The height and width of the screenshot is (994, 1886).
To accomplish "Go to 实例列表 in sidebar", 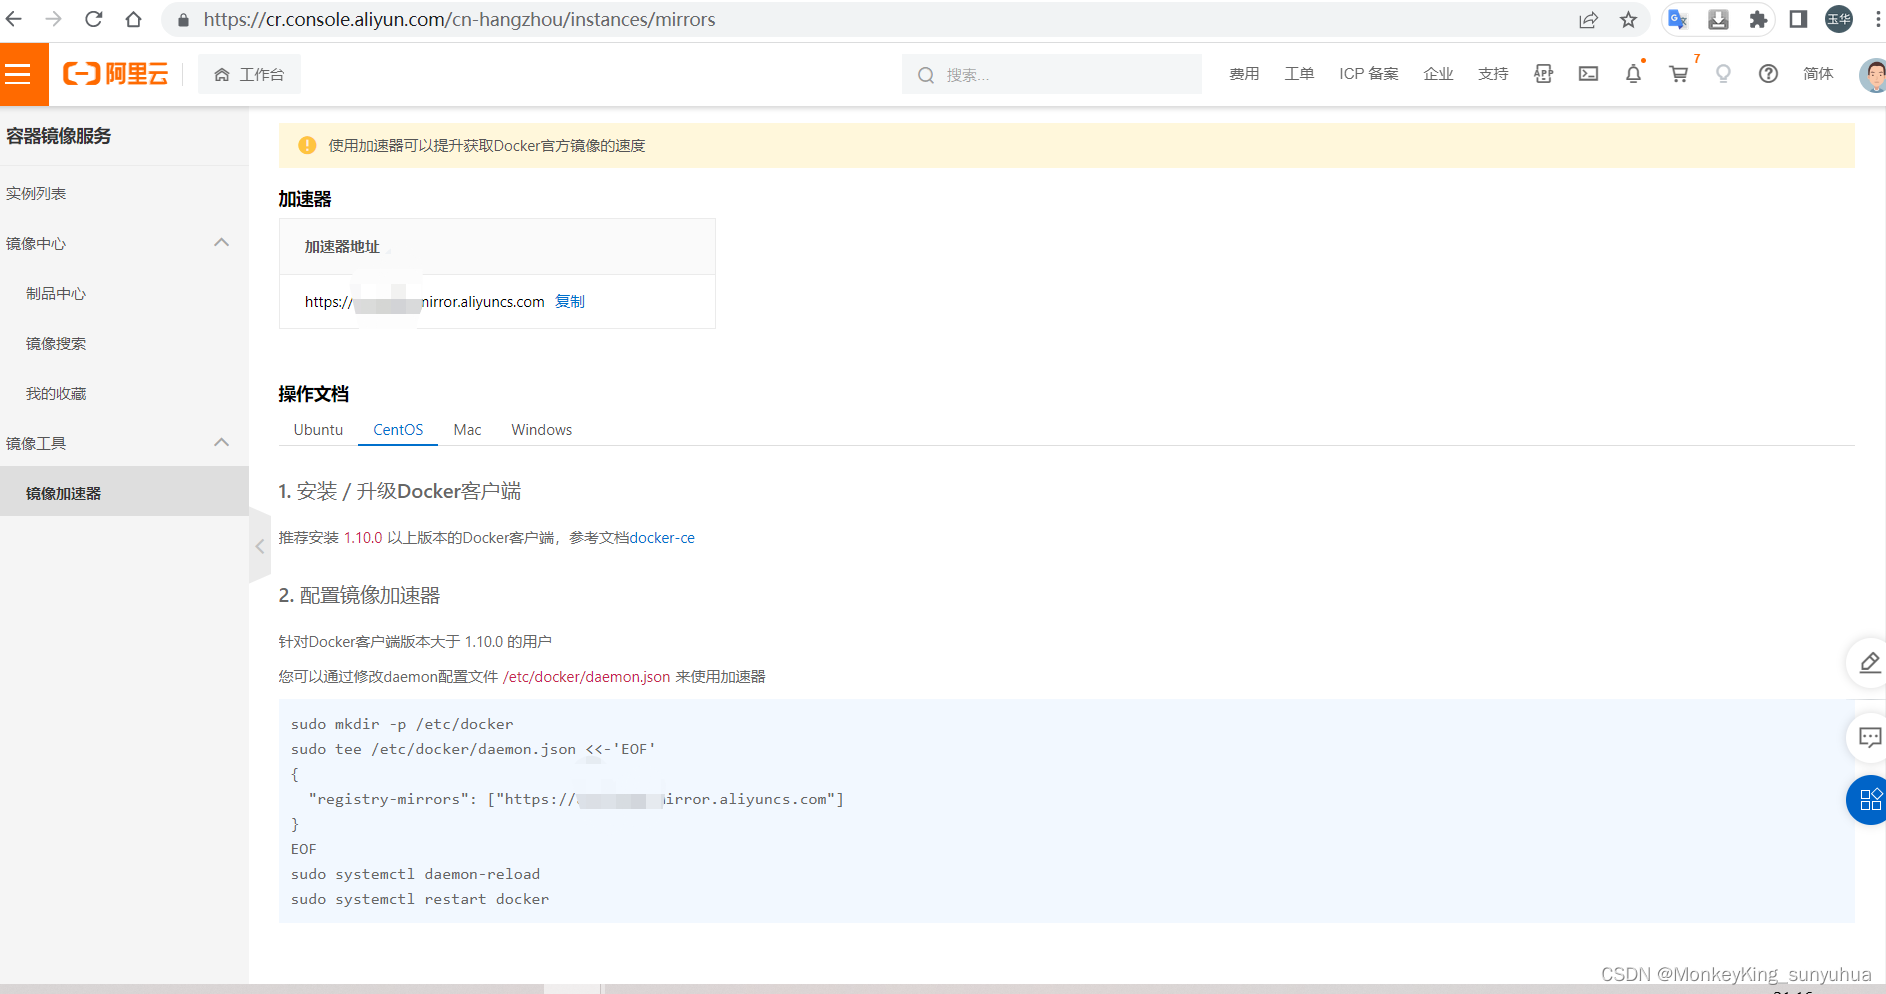I will (36, 194).
